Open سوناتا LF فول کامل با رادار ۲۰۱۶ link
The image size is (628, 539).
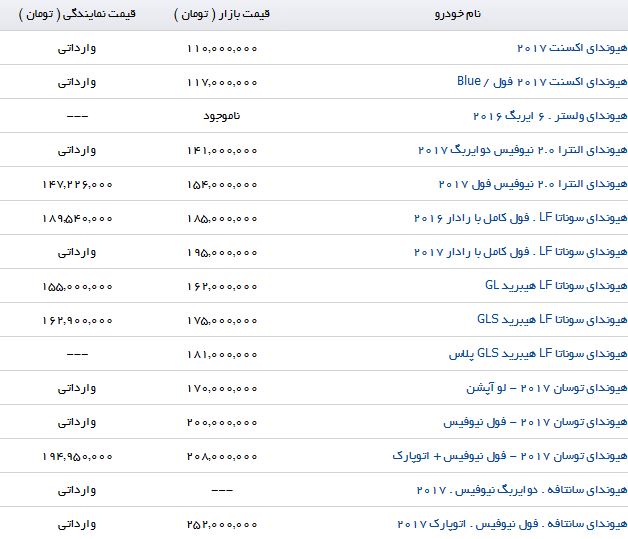[x=520, y=218]
